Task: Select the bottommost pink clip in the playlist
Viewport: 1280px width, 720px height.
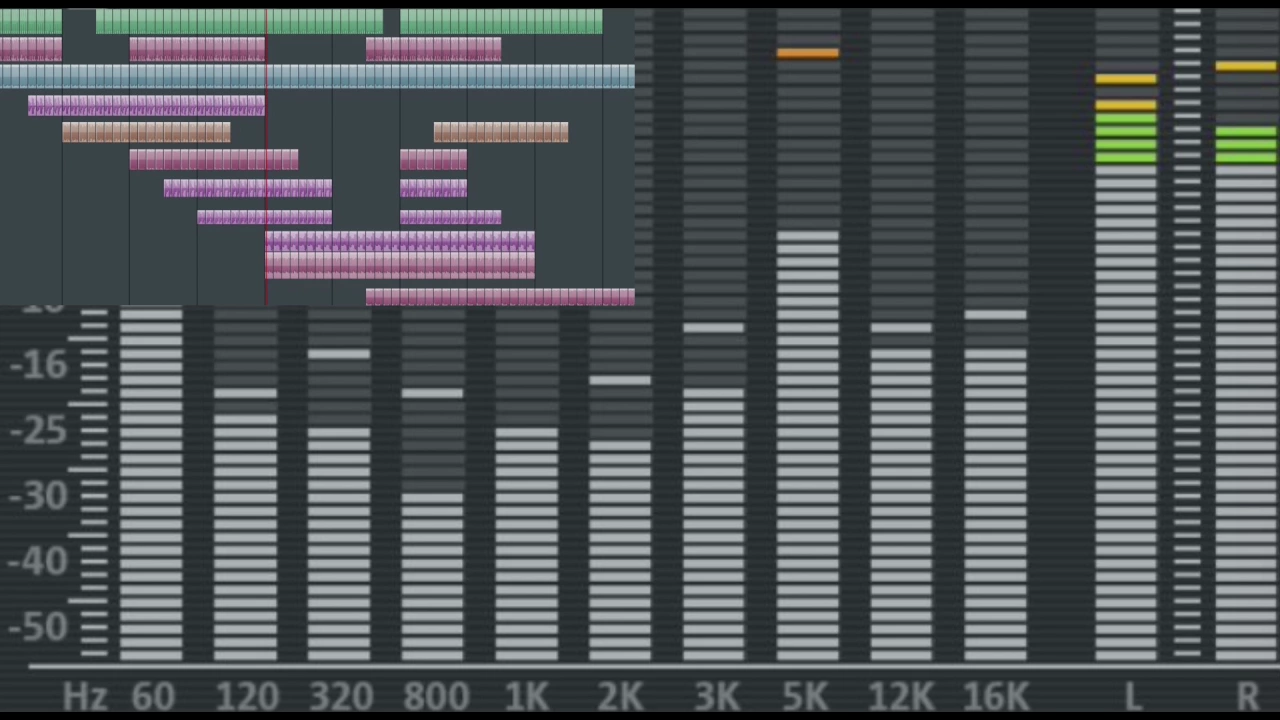Action: click(x=500, y=296)
